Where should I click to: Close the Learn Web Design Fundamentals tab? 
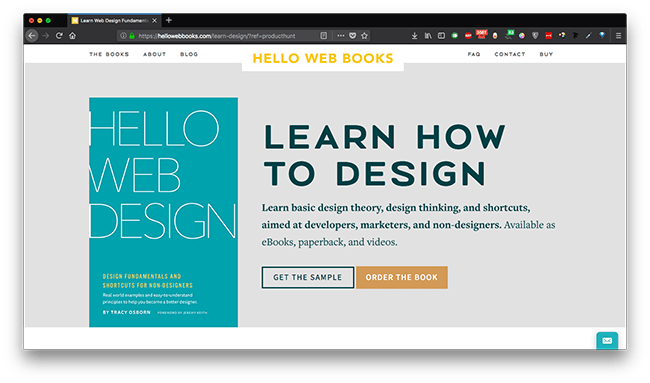pos(155,20)
